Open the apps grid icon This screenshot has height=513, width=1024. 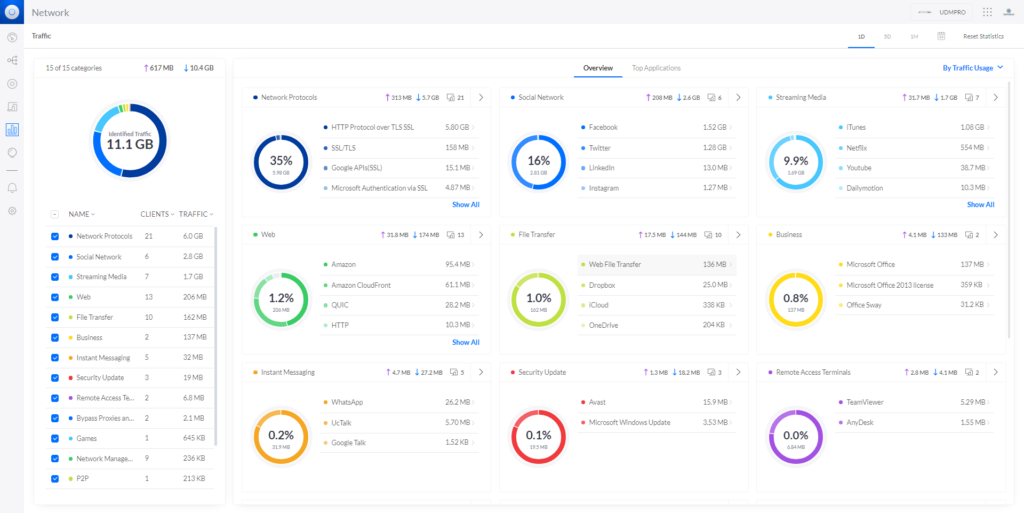(x=987, y=12)
